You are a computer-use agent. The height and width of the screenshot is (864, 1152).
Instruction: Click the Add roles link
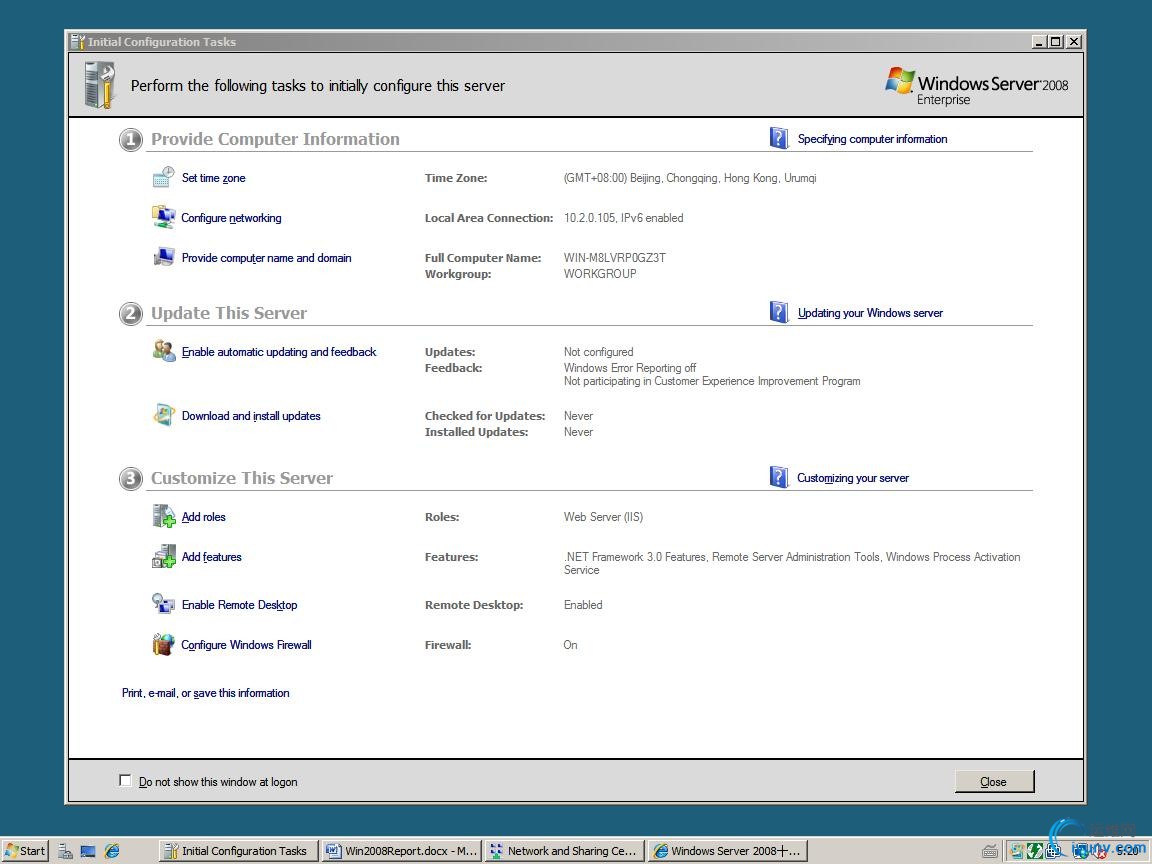pyautogui.click(x=204, y=517)
